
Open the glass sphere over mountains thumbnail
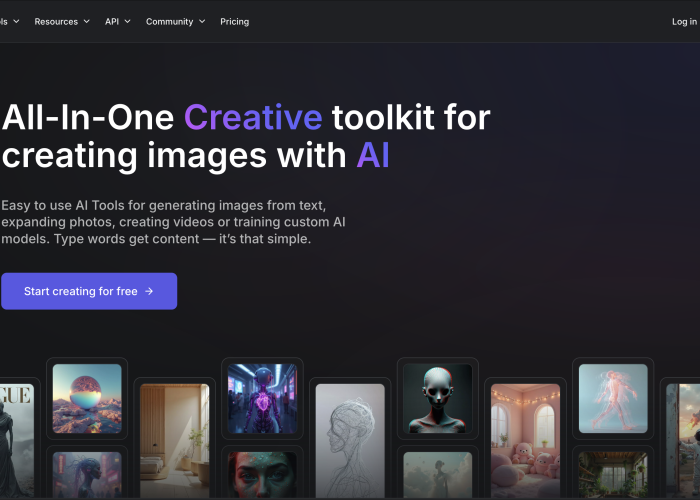87,398
